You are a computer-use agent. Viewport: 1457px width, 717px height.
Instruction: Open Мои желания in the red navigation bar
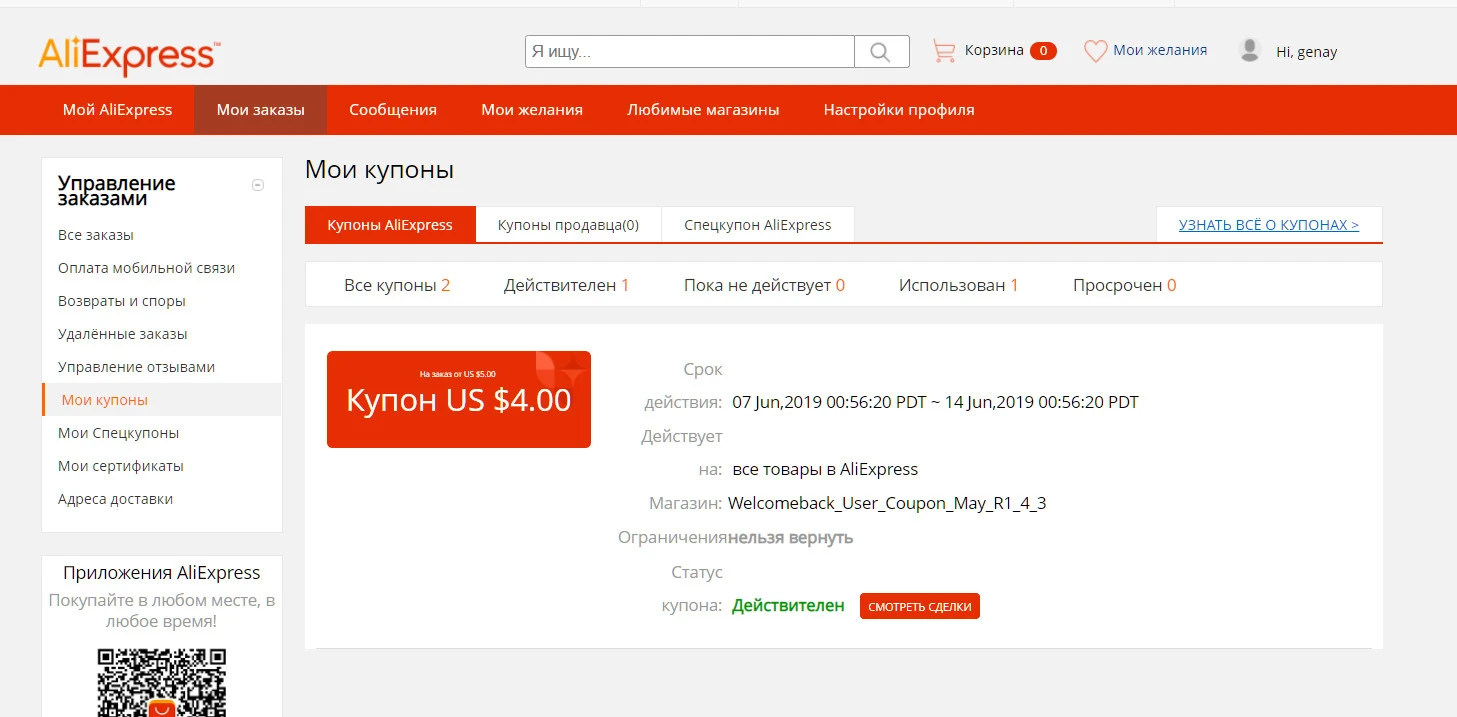532,110
